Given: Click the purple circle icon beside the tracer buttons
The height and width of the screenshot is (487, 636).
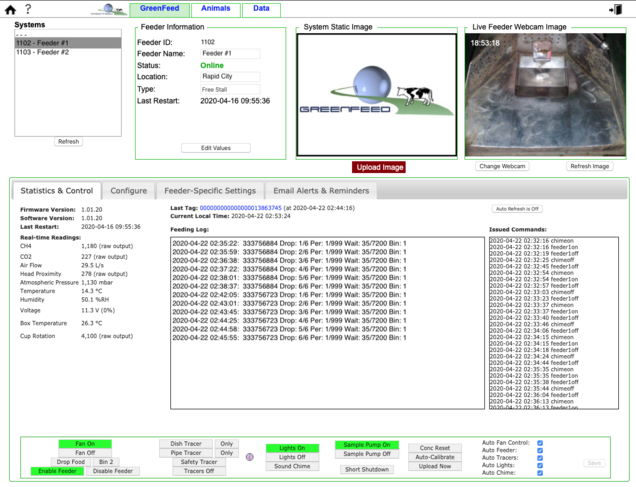Looking at the screenshot, I should tap(249, 456).
